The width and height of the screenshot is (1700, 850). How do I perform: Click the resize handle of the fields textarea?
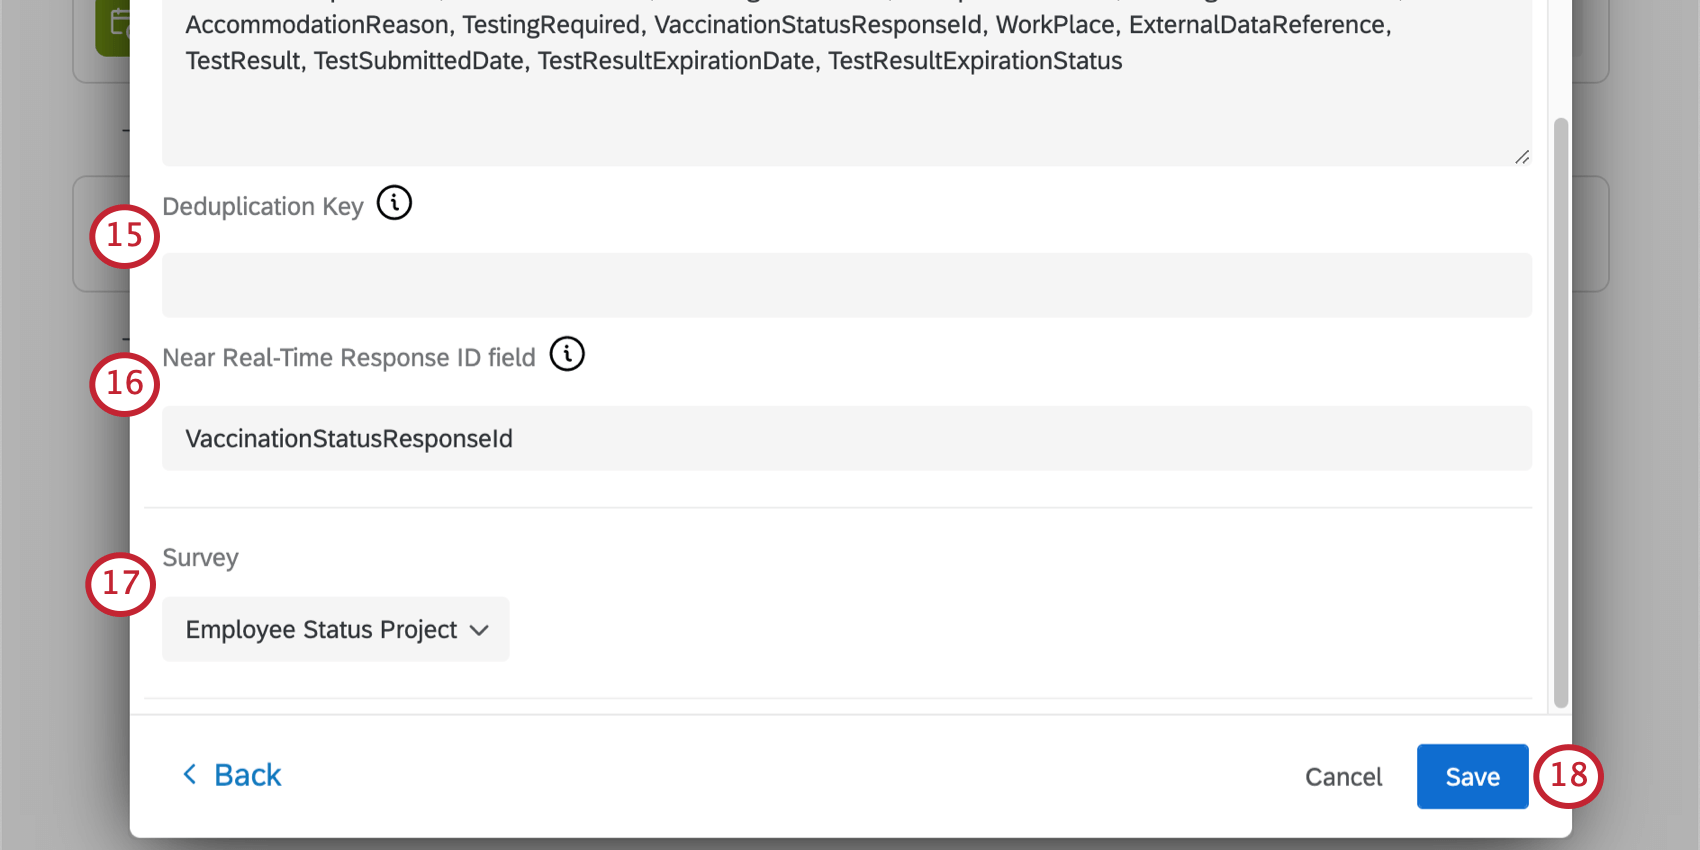[1521, 157]
